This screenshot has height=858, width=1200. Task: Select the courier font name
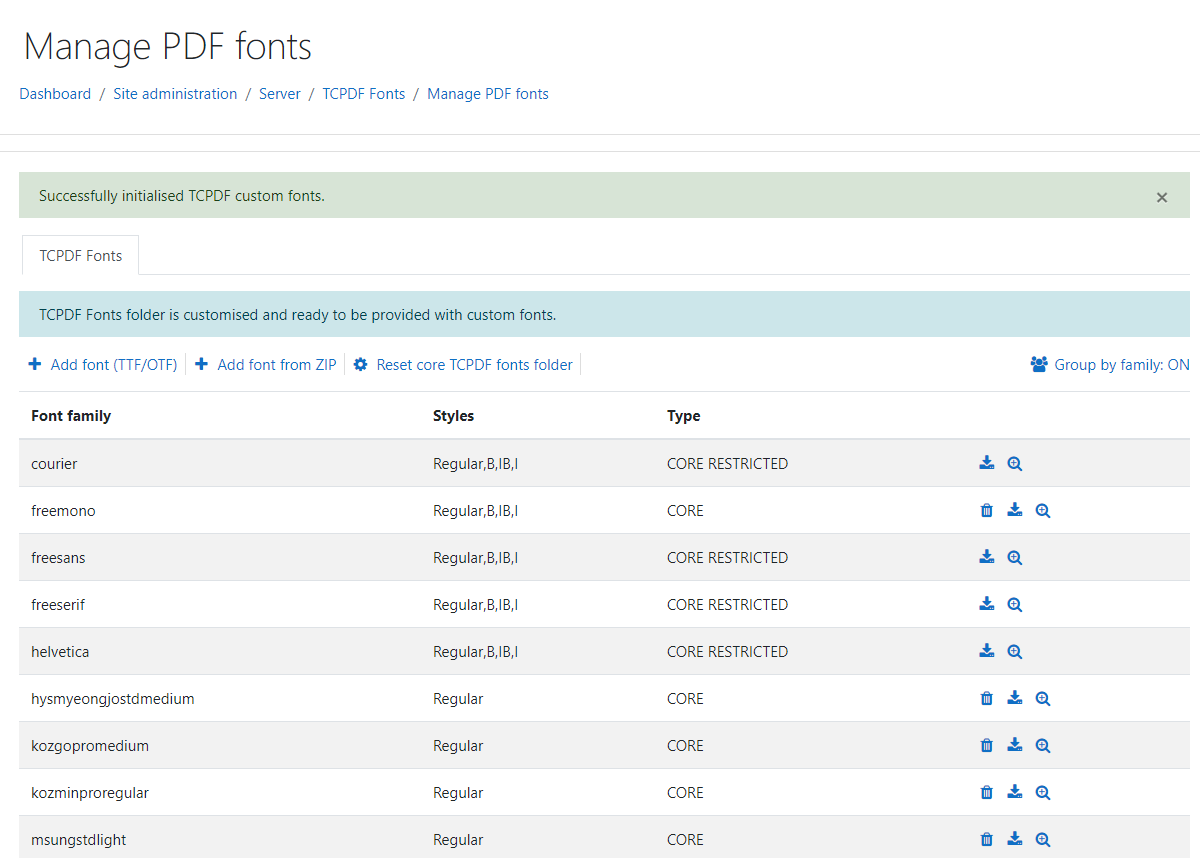click(54, 464)
